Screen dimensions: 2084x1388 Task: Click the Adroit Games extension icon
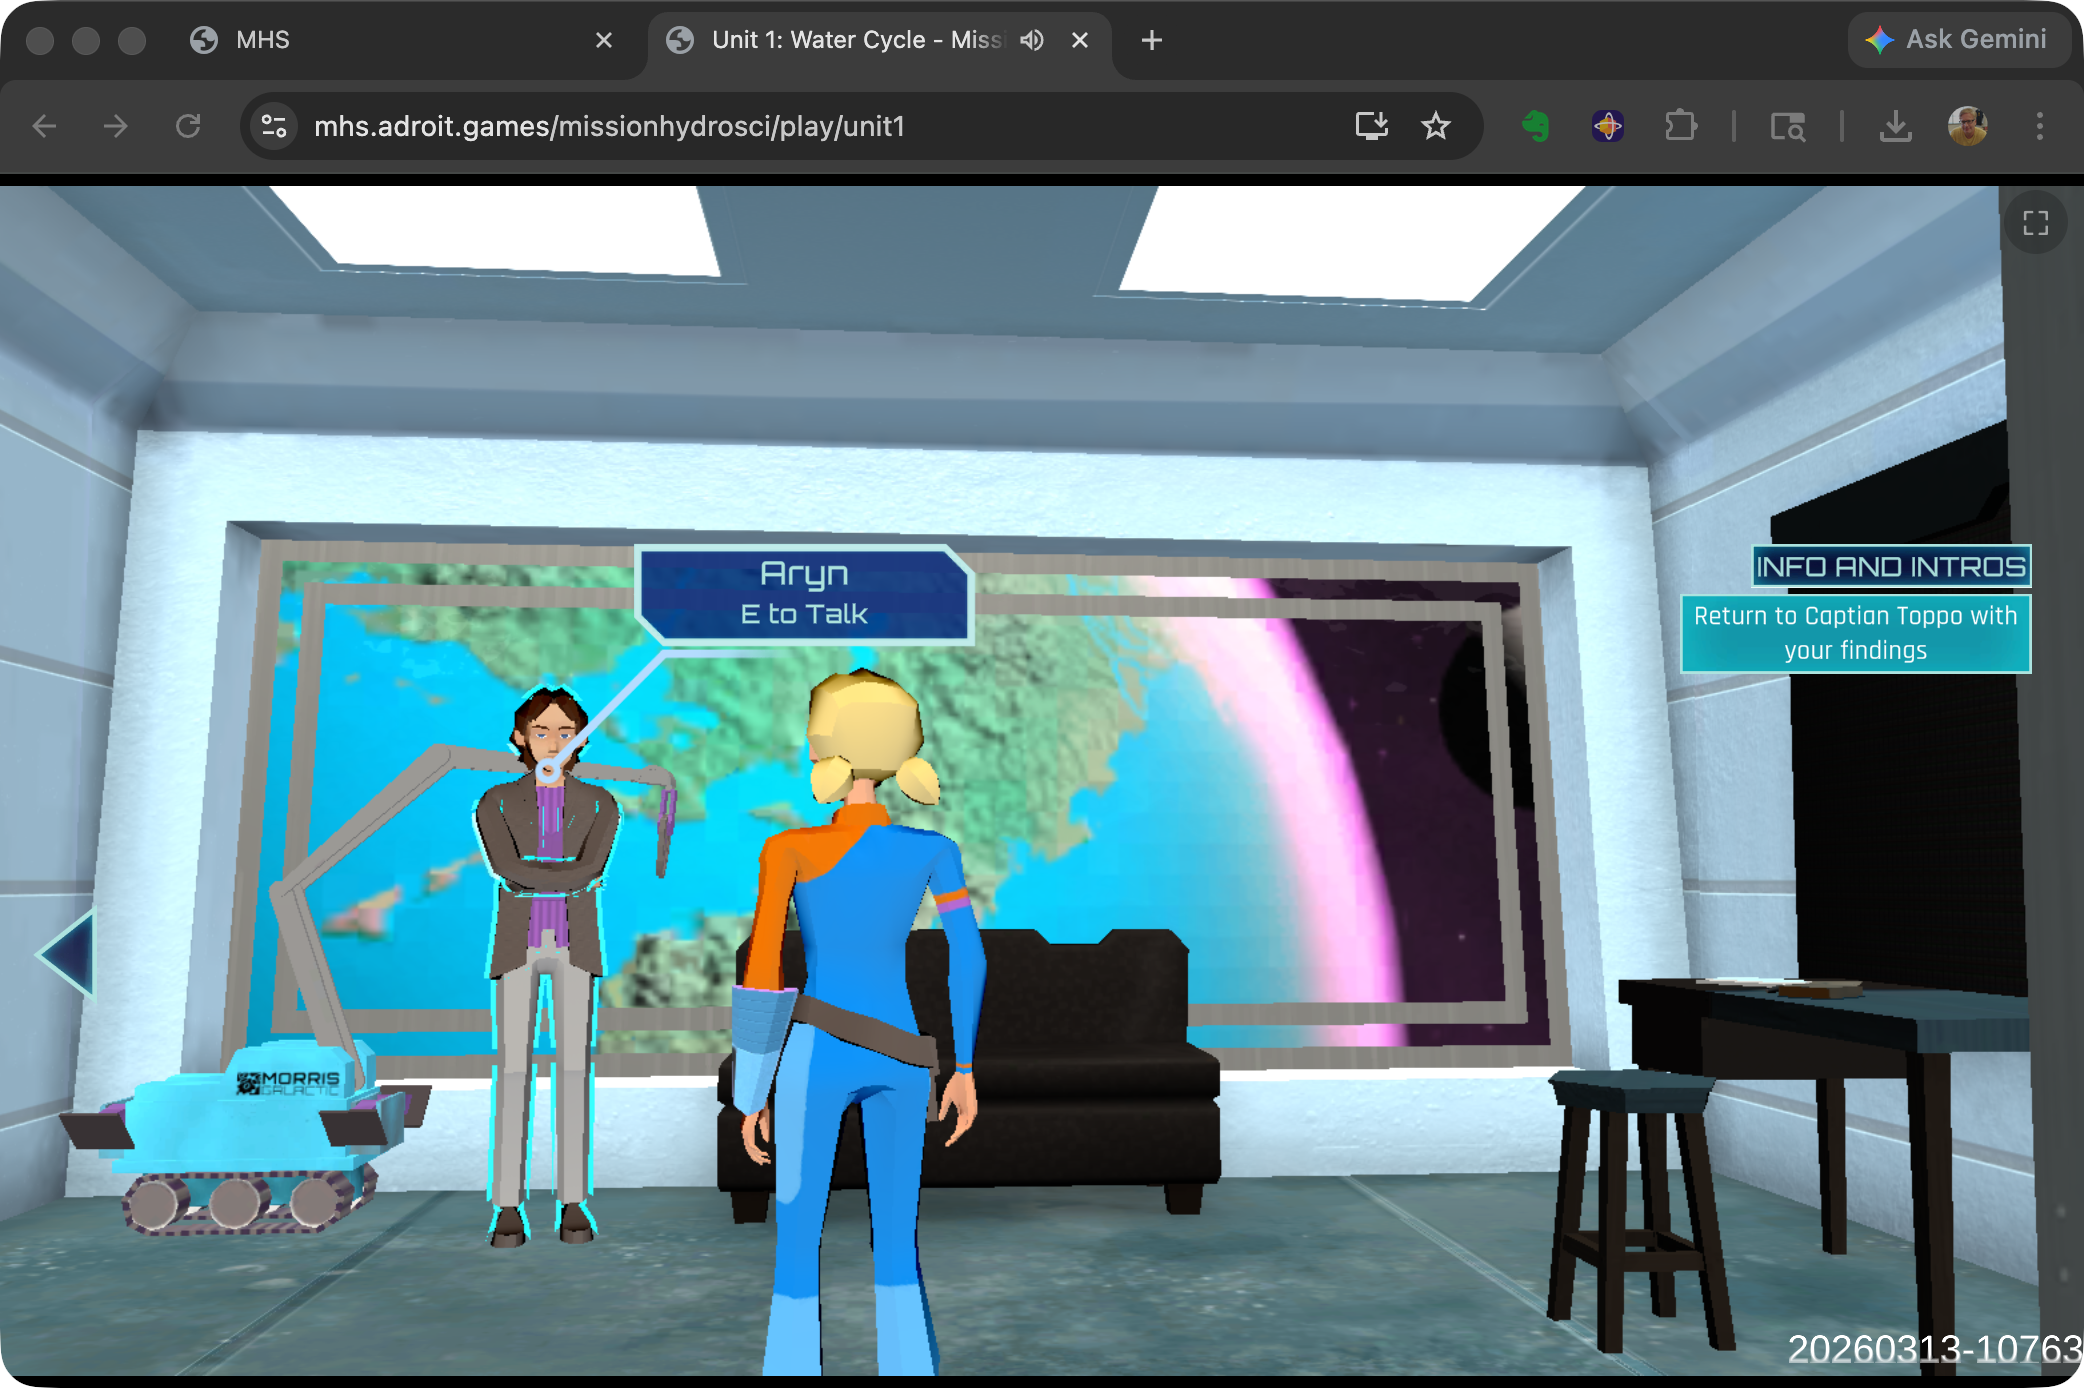click(1607, 126)
